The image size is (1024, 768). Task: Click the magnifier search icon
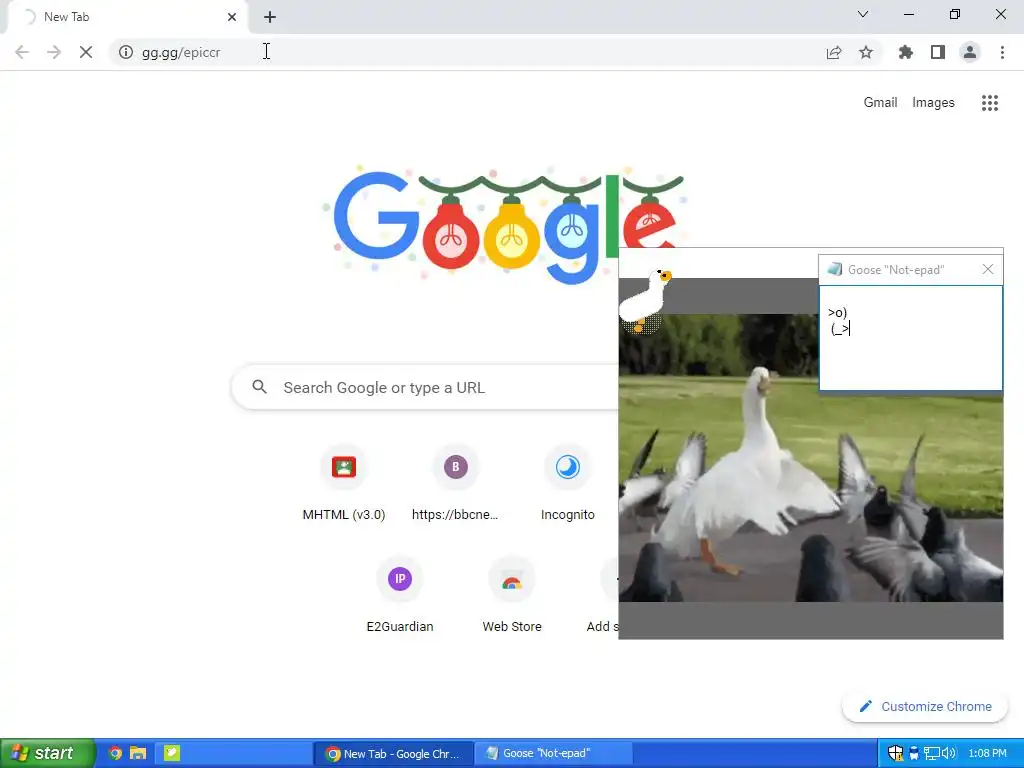[x=260, y=387]
